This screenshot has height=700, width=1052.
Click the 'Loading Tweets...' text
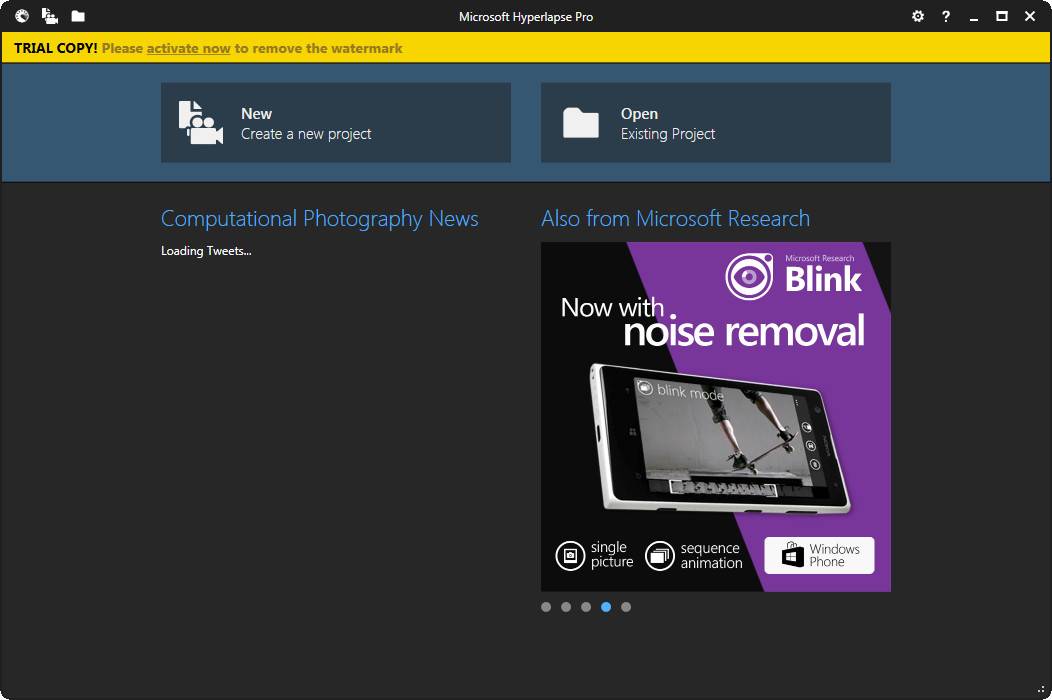pos(206,251)
